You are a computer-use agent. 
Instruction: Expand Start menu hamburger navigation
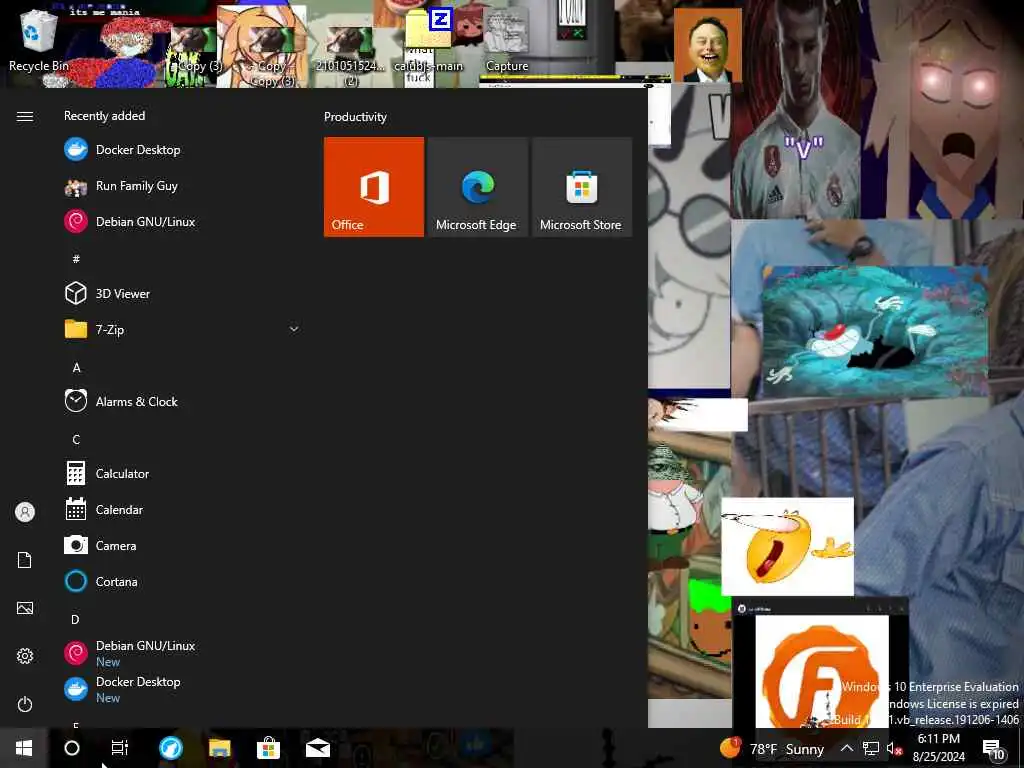coord(25,116)
